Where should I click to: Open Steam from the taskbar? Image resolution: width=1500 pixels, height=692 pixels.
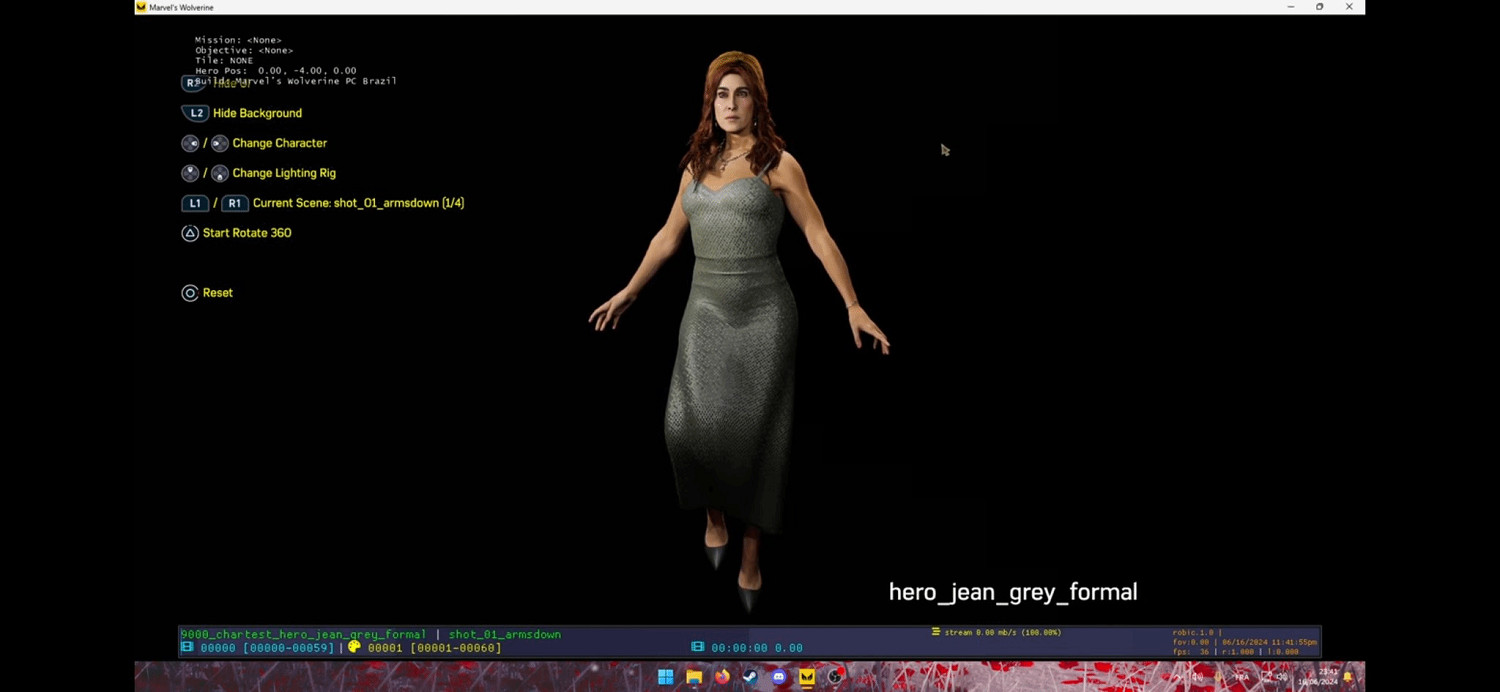(x=750, y=677)
